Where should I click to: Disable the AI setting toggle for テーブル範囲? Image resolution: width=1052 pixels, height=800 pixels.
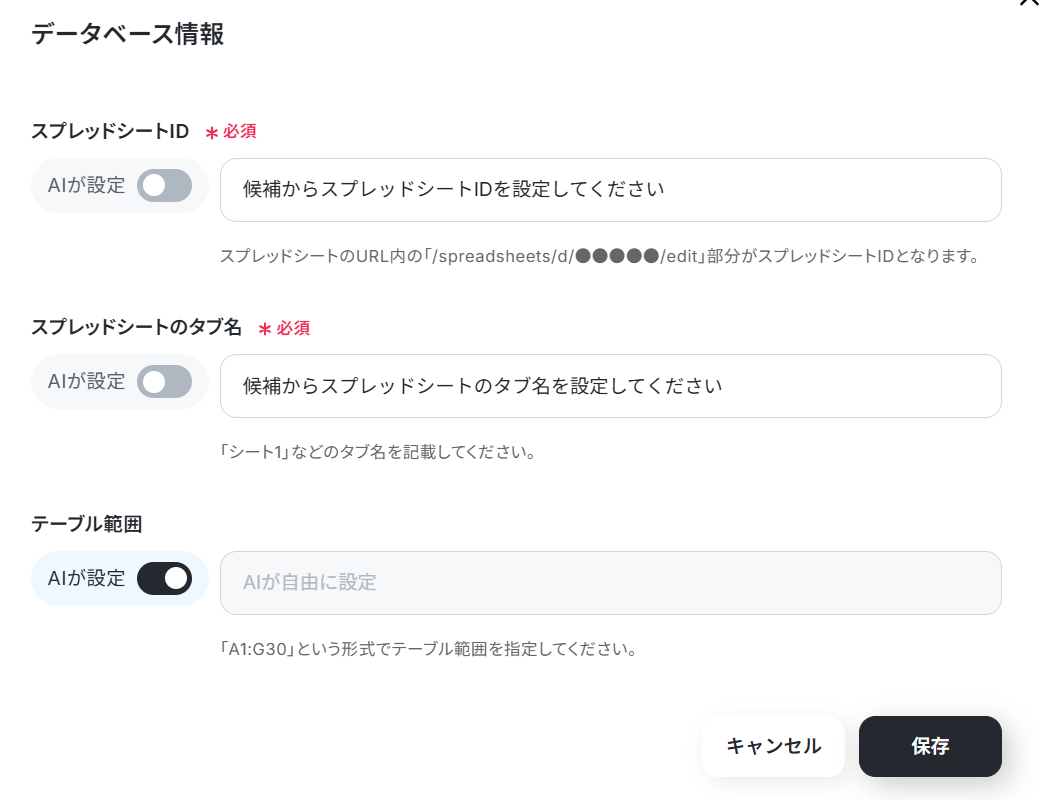tap(164, 579)
